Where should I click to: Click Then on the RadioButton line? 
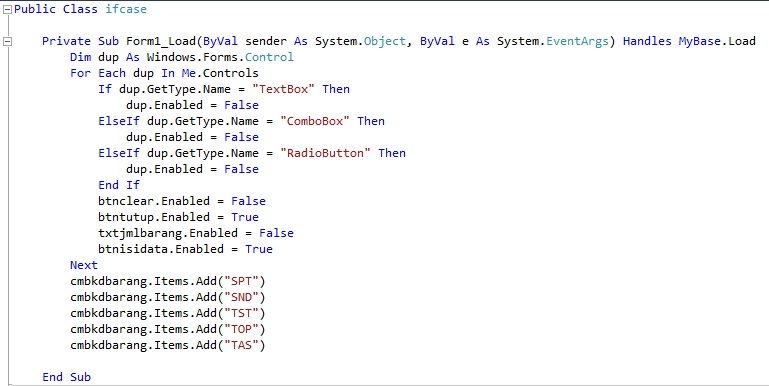click(392, 153)
